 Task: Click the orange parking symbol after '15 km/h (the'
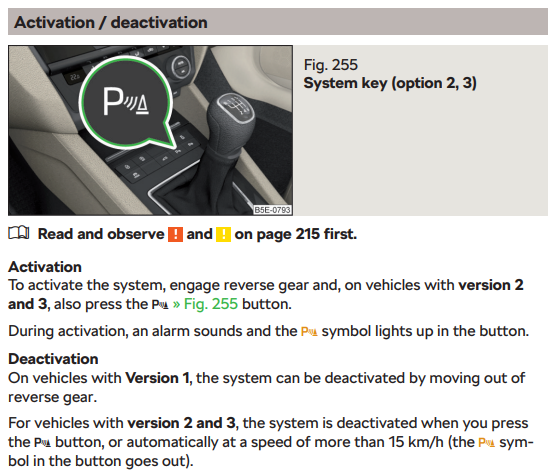[486, 443]
